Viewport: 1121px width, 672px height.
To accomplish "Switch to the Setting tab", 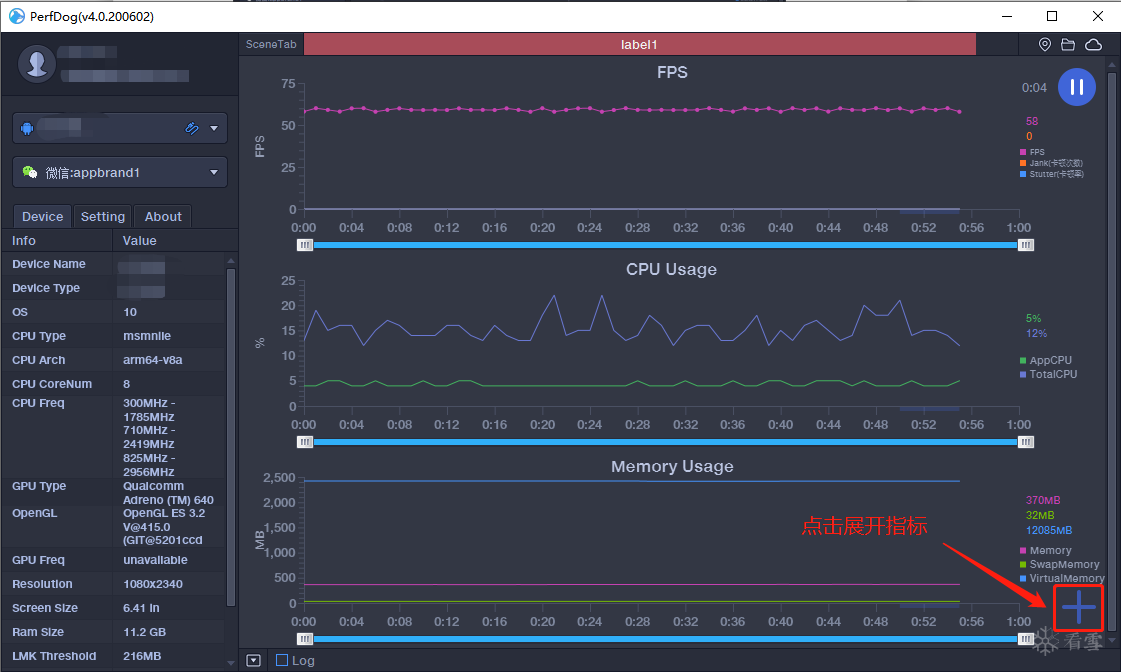I will click(x=103, y=217).
